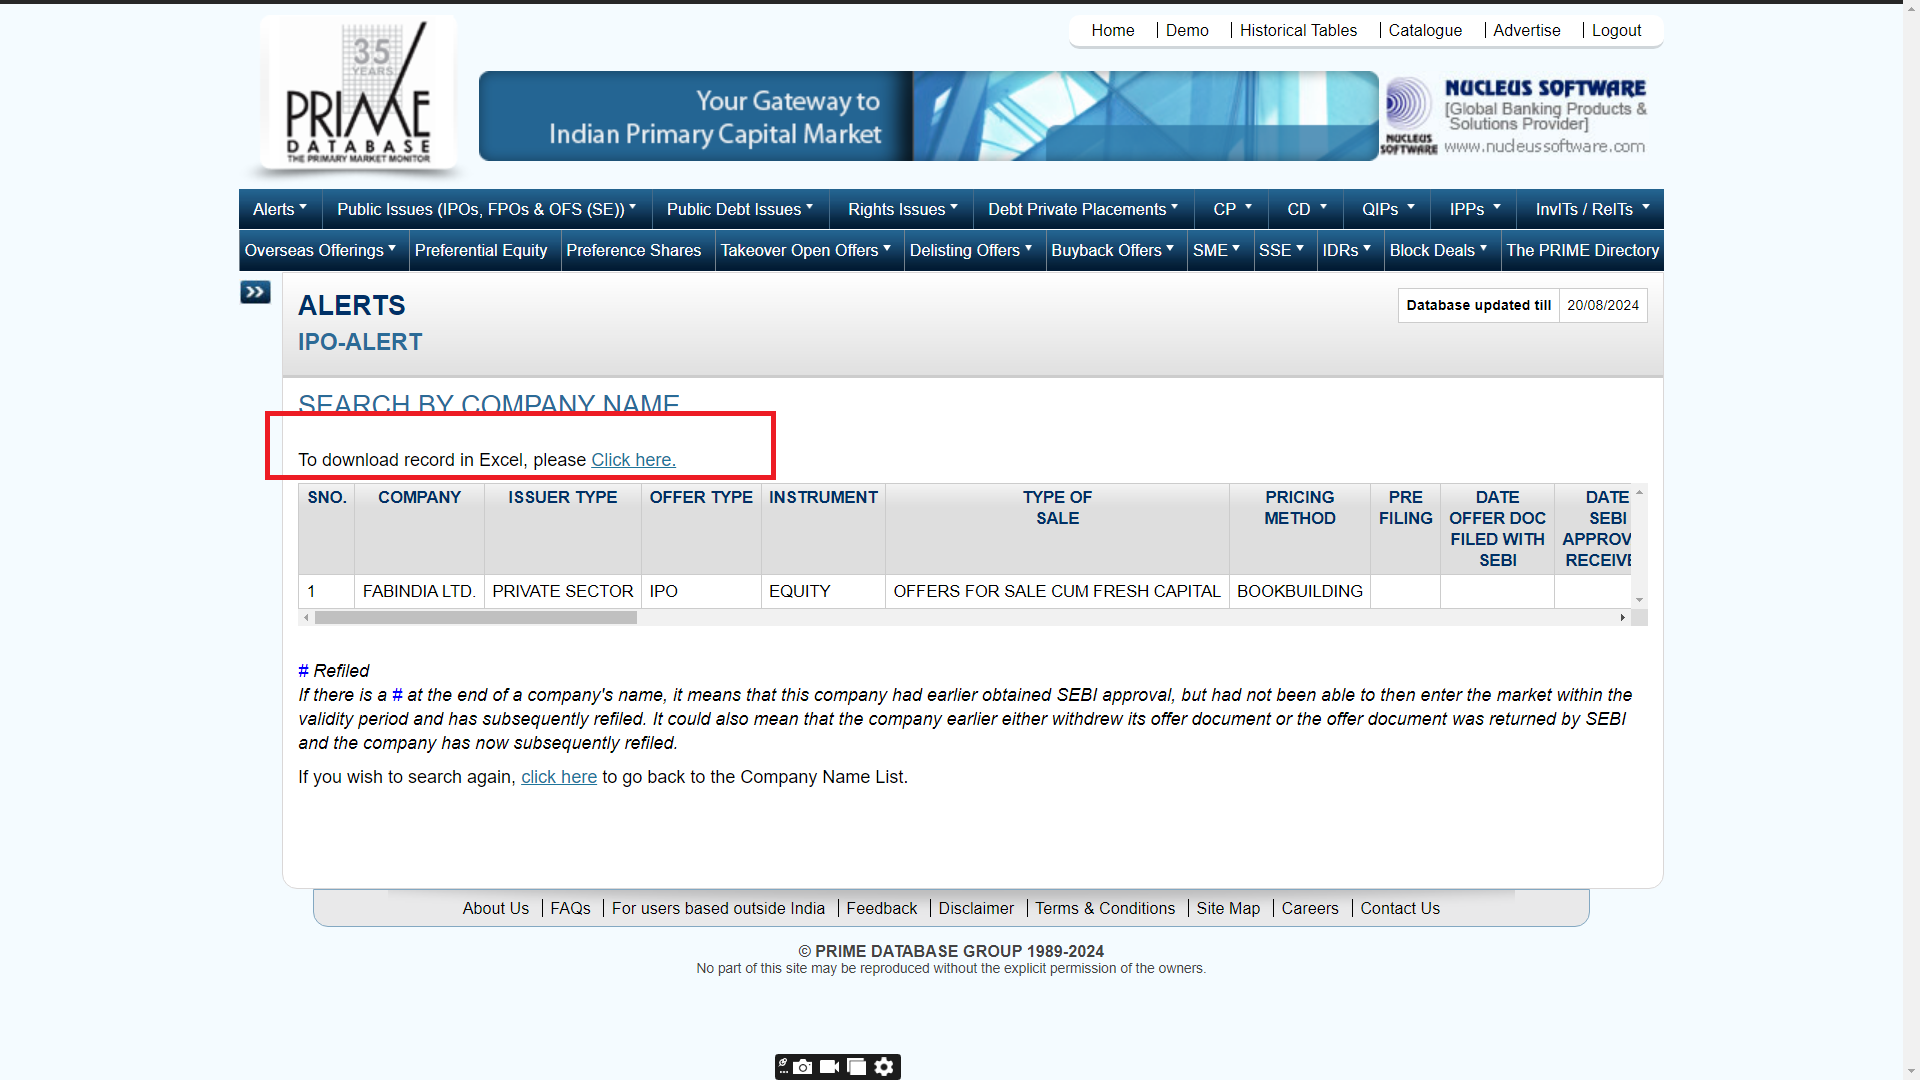Expand the Buyback Offers menu
1920x1080 pixels.
coord(1112,250)
